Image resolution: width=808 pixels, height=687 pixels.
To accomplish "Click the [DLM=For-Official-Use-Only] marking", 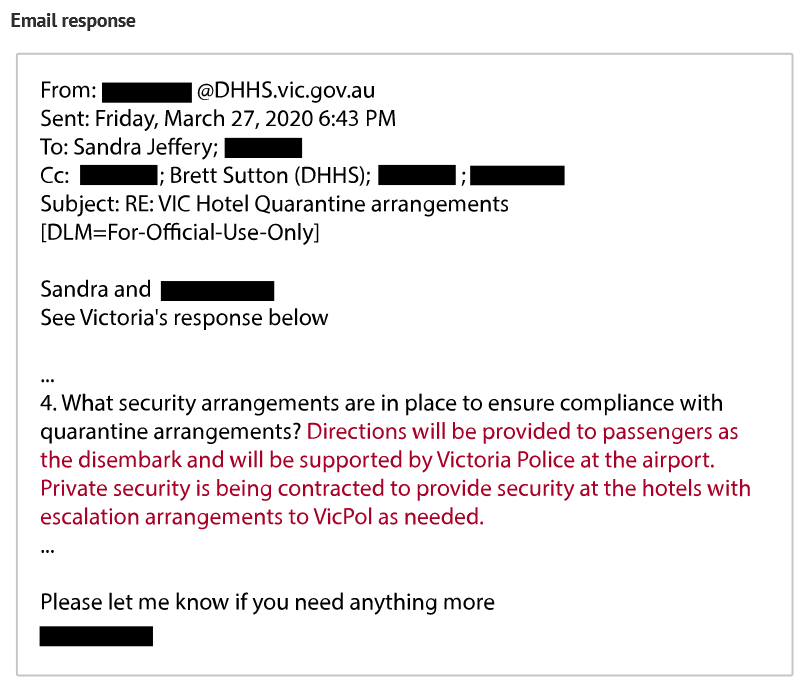I will [x=180, y=233].
